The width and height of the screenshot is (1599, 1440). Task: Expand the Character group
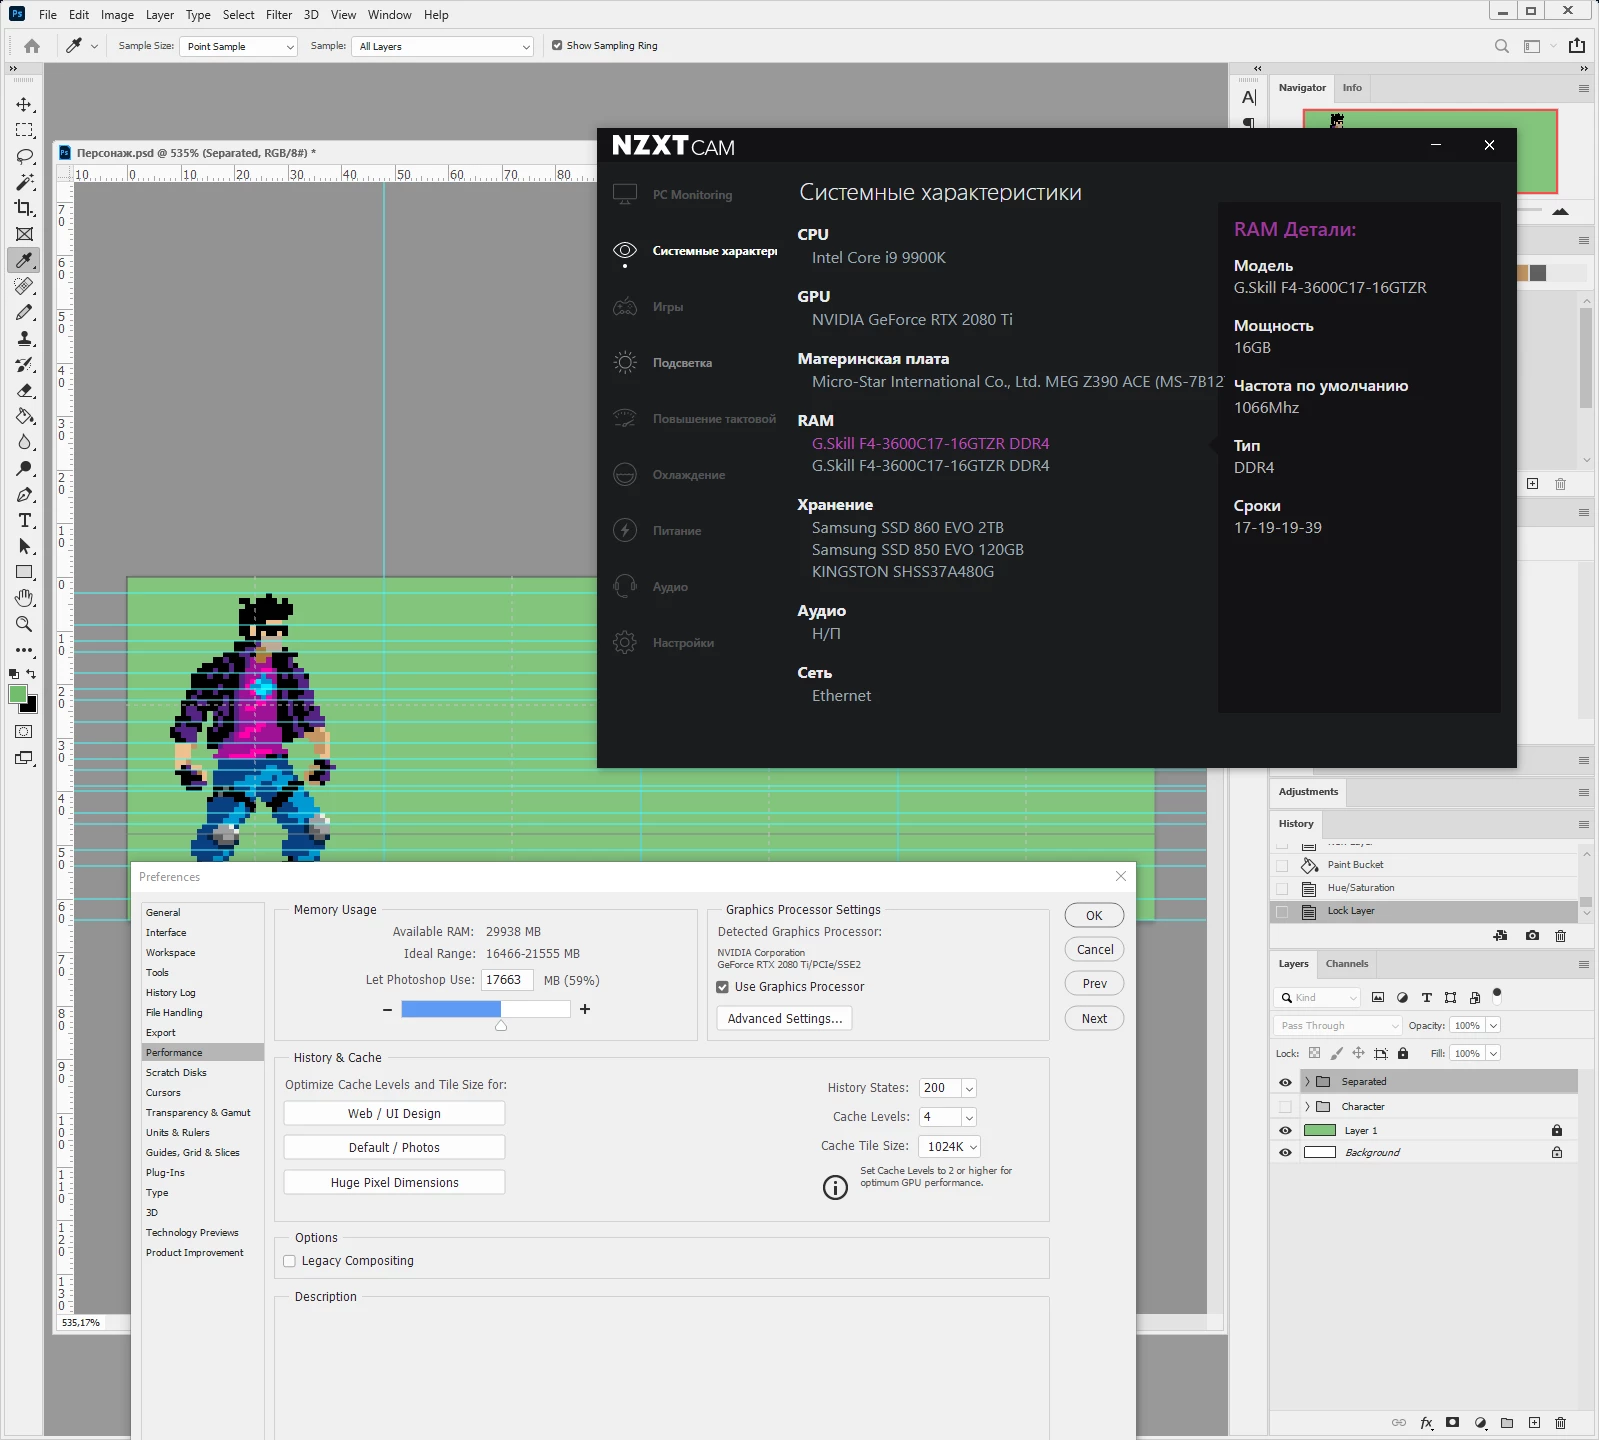click(x=1307, y=1106)
